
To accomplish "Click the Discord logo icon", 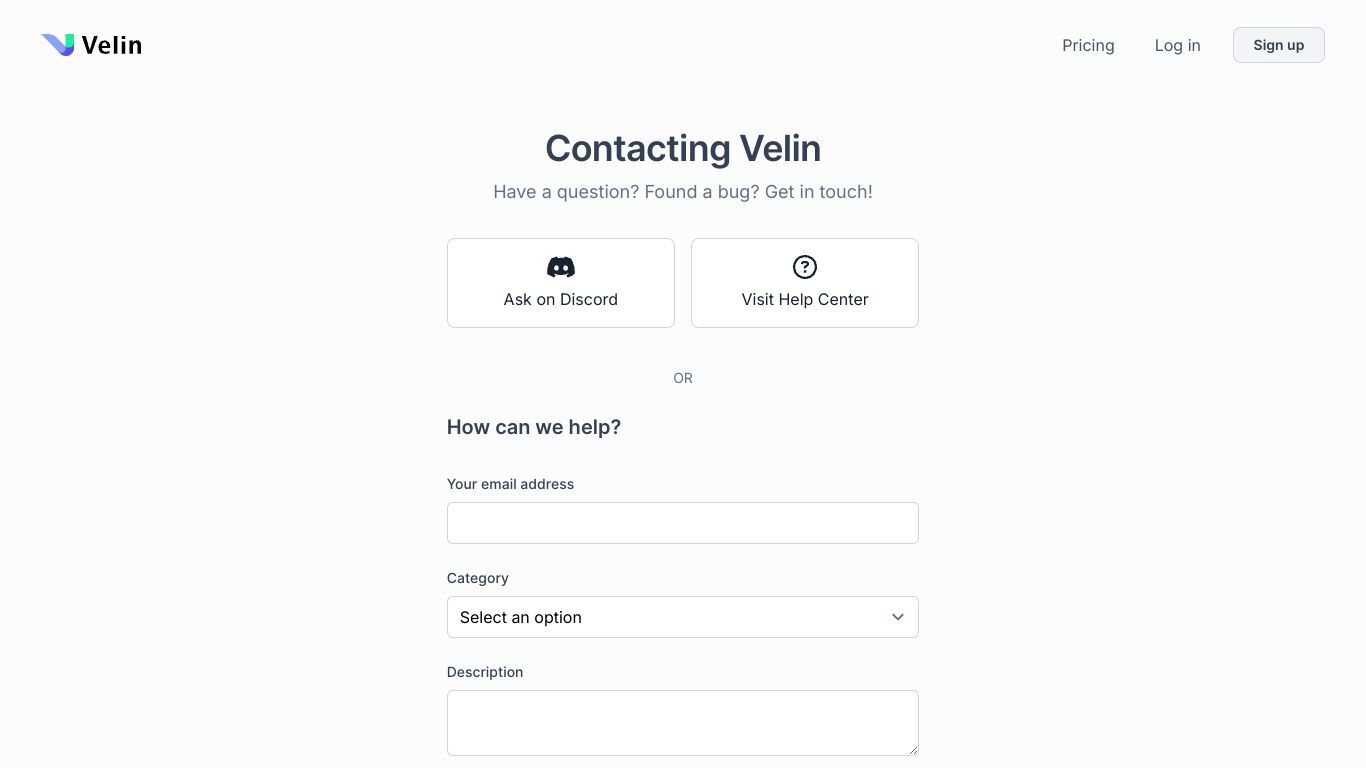I will point(561,267).
